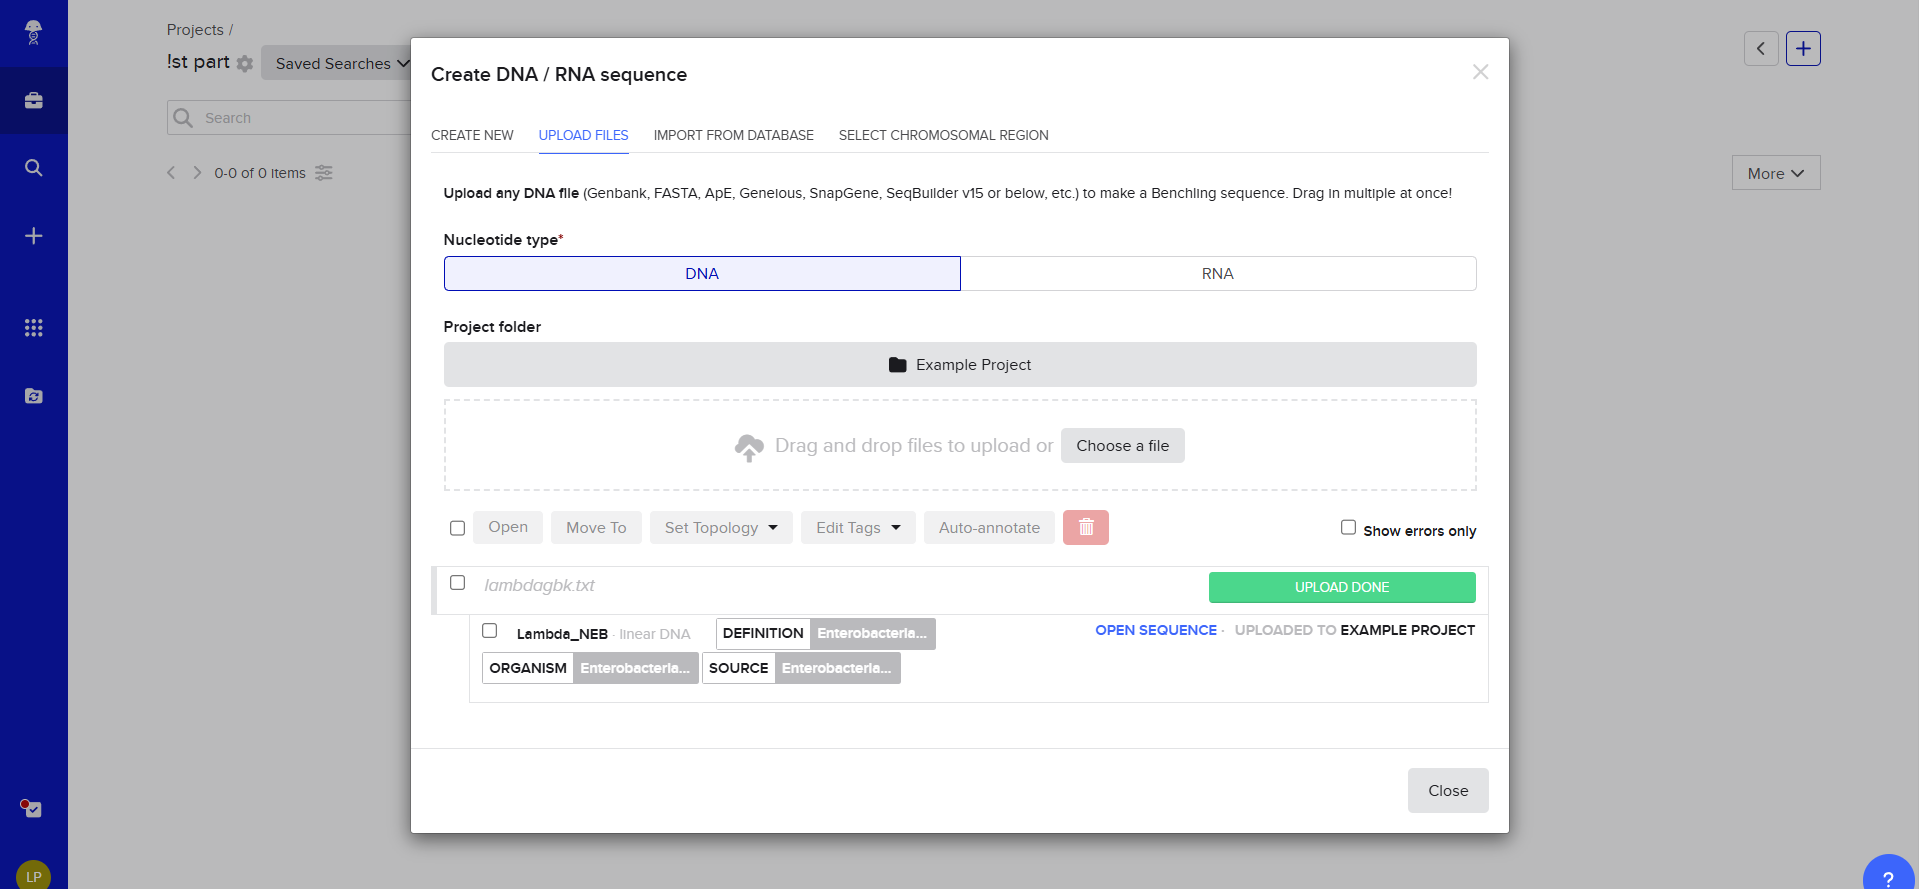
Task: Open the Projects briefcase icon in sidebar
Action: 33,100
